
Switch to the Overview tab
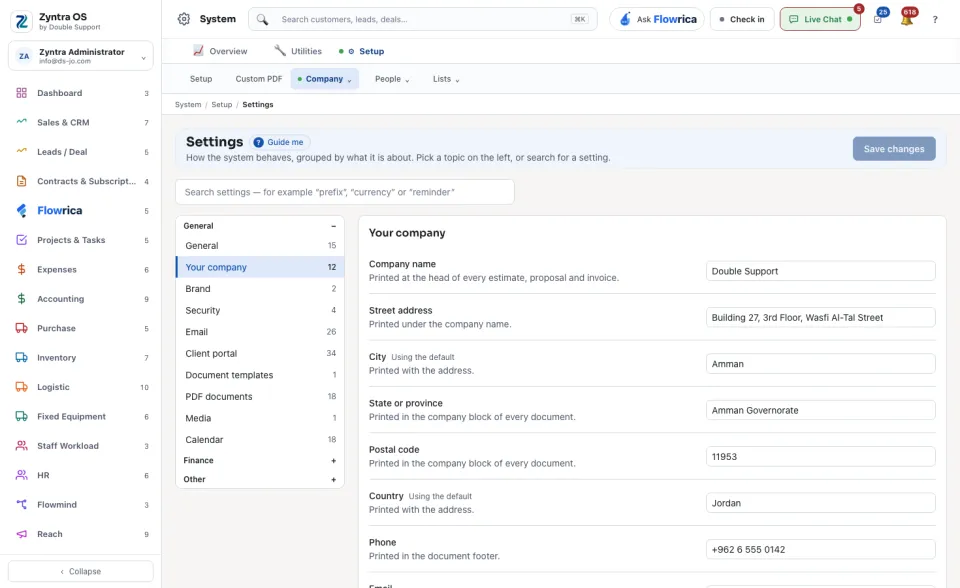click(x=220, y=51)
